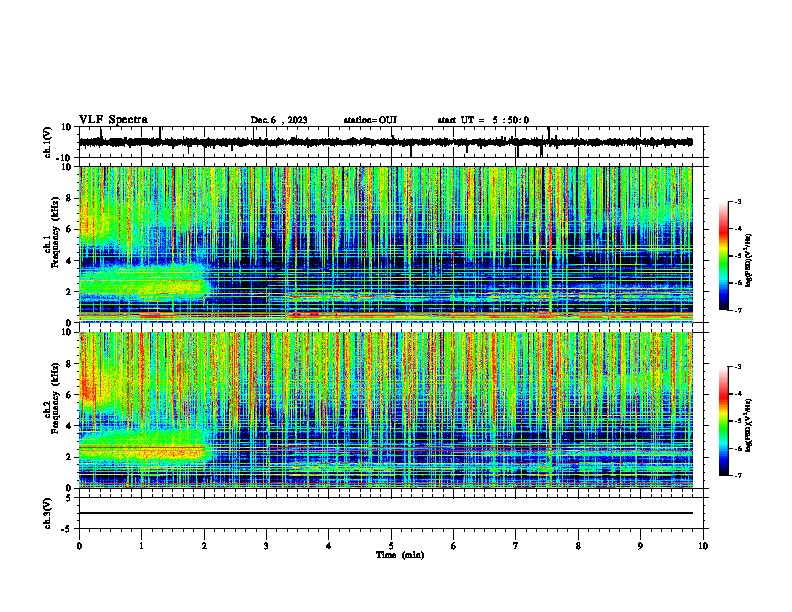Click the '-7' tick on ch.2 color bar
The image size is (792, 612).
pos(738,475)
